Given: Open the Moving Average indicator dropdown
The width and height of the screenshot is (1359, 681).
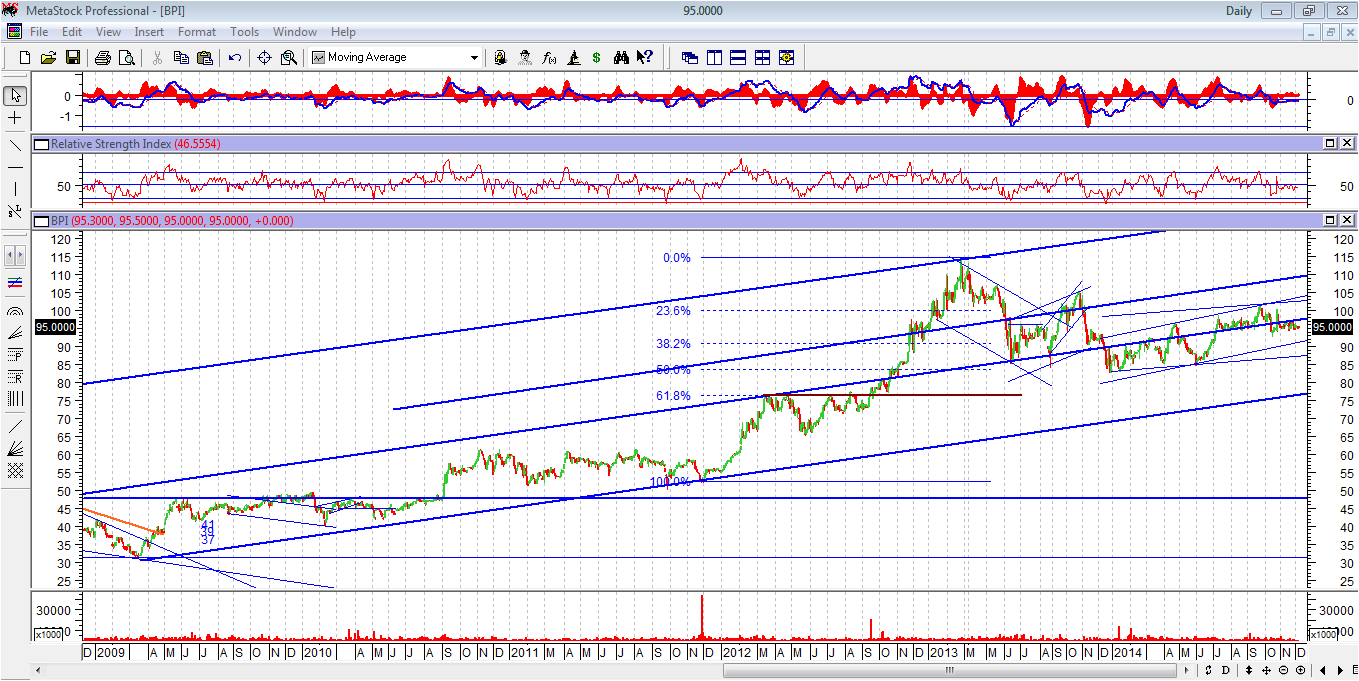Looking at the screenshot, I should tap(475, 57).
